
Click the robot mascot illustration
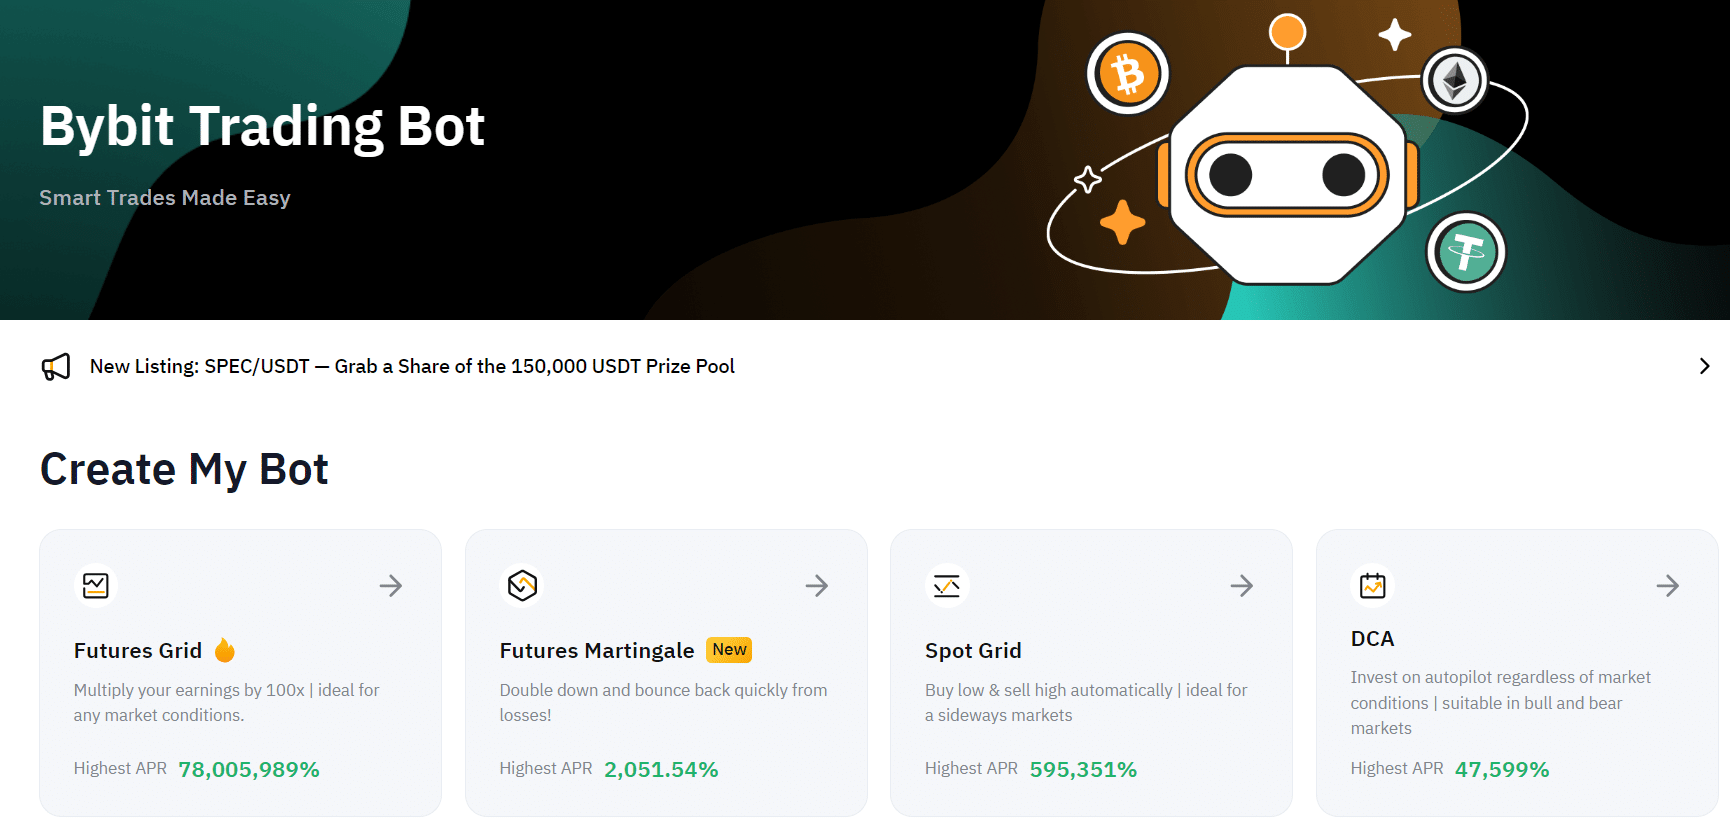1288,175
